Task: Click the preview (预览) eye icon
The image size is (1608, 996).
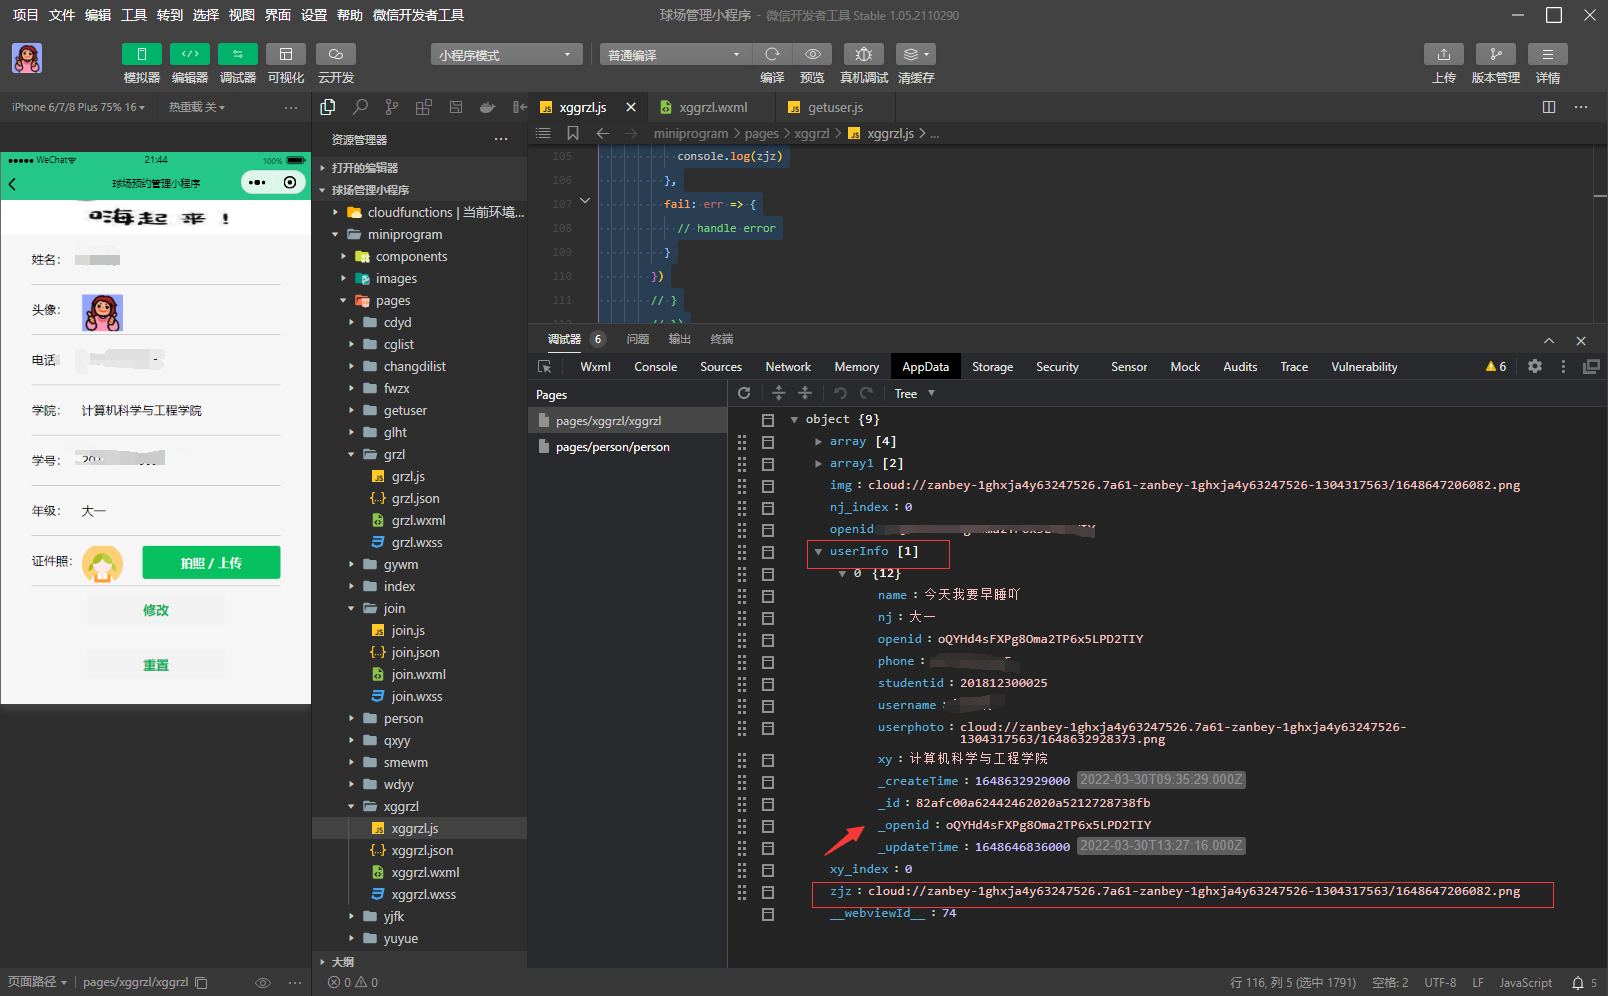Action: (x=813, y=54)
